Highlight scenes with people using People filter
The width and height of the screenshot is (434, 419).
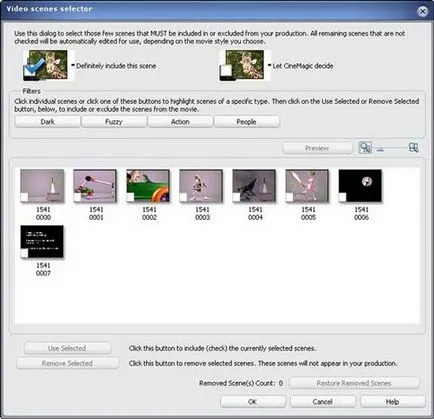[x=247, y=122]
